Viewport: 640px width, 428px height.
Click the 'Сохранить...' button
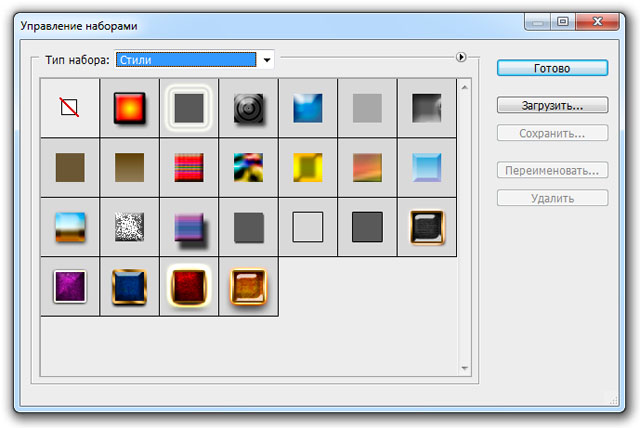[552, 133]
